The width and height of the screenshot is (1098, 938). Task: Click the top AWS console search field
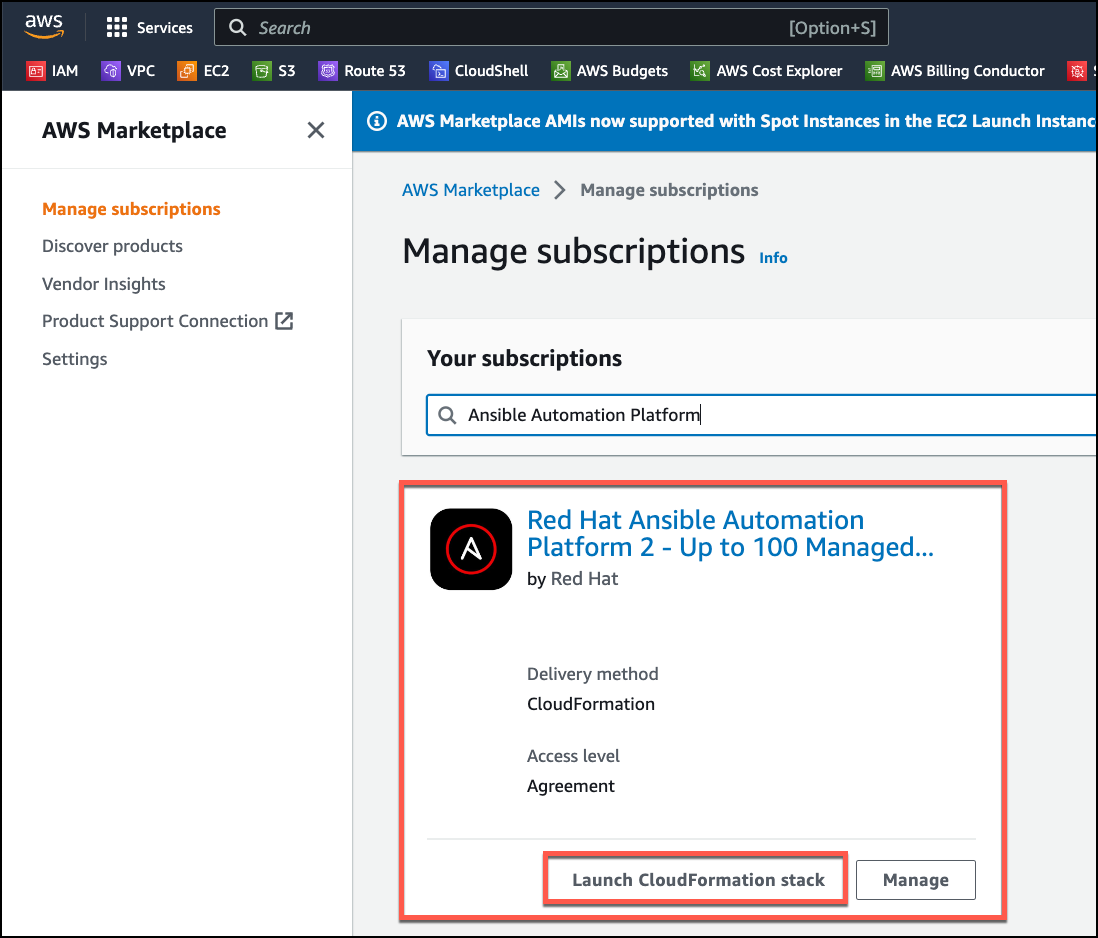pyautogui.click(x=551, y=27)
